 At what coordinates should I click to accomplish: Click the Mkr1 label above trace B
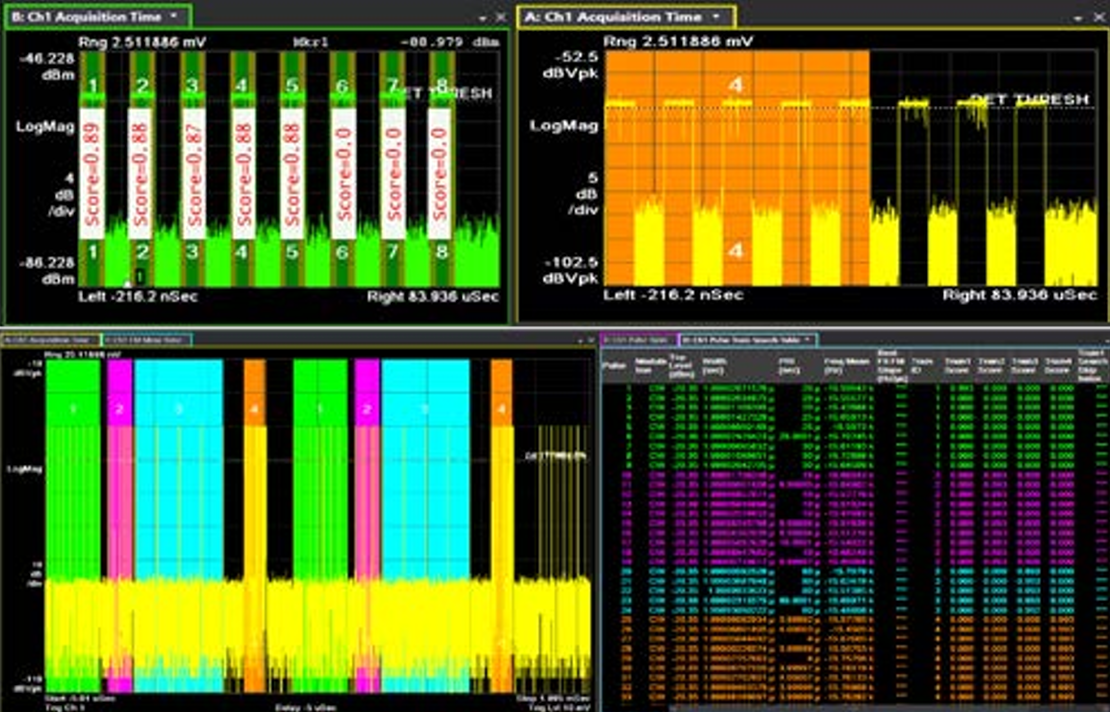tap(311, 42)
